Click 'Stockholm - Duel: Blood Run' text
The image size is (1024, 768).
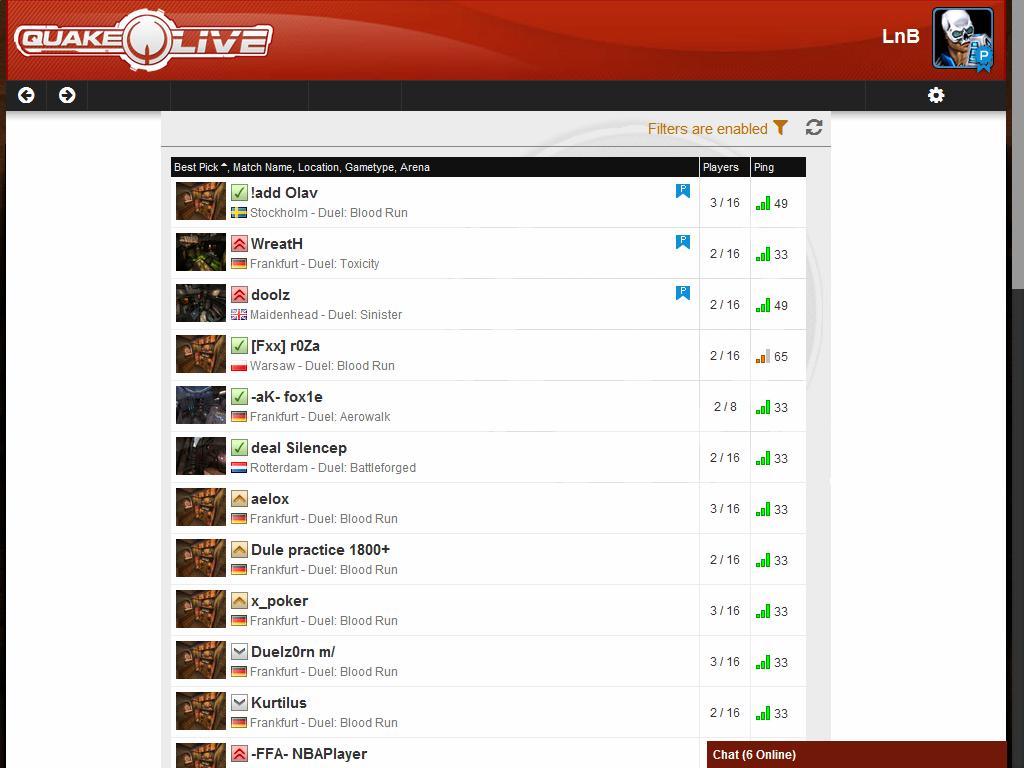tap(328, 213)
